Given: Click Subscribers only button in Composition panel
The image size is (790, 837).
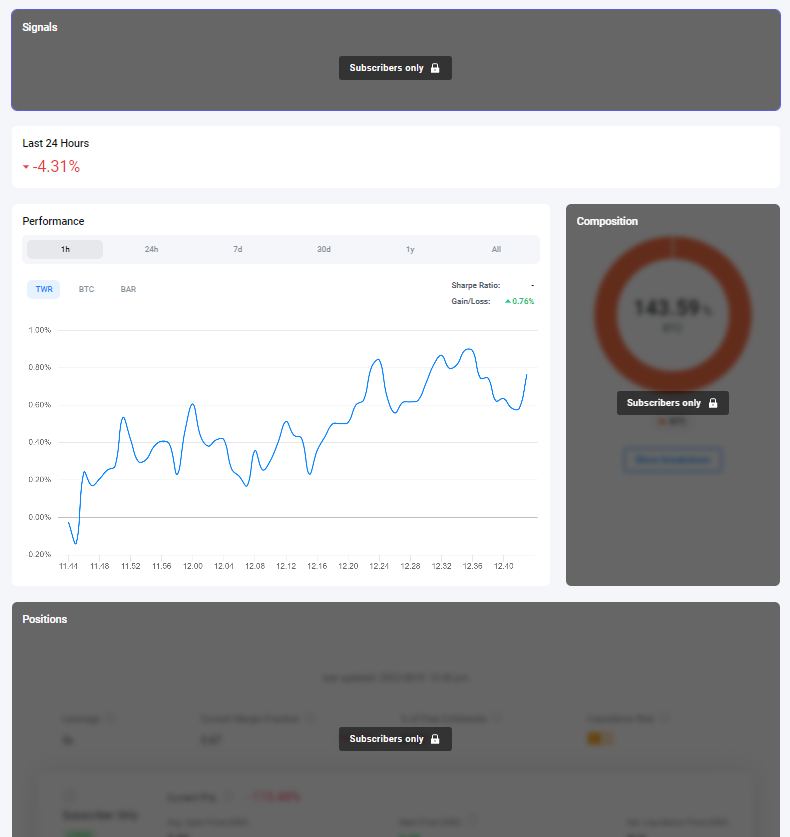Looking at the screenshot, I should point(673,403).
